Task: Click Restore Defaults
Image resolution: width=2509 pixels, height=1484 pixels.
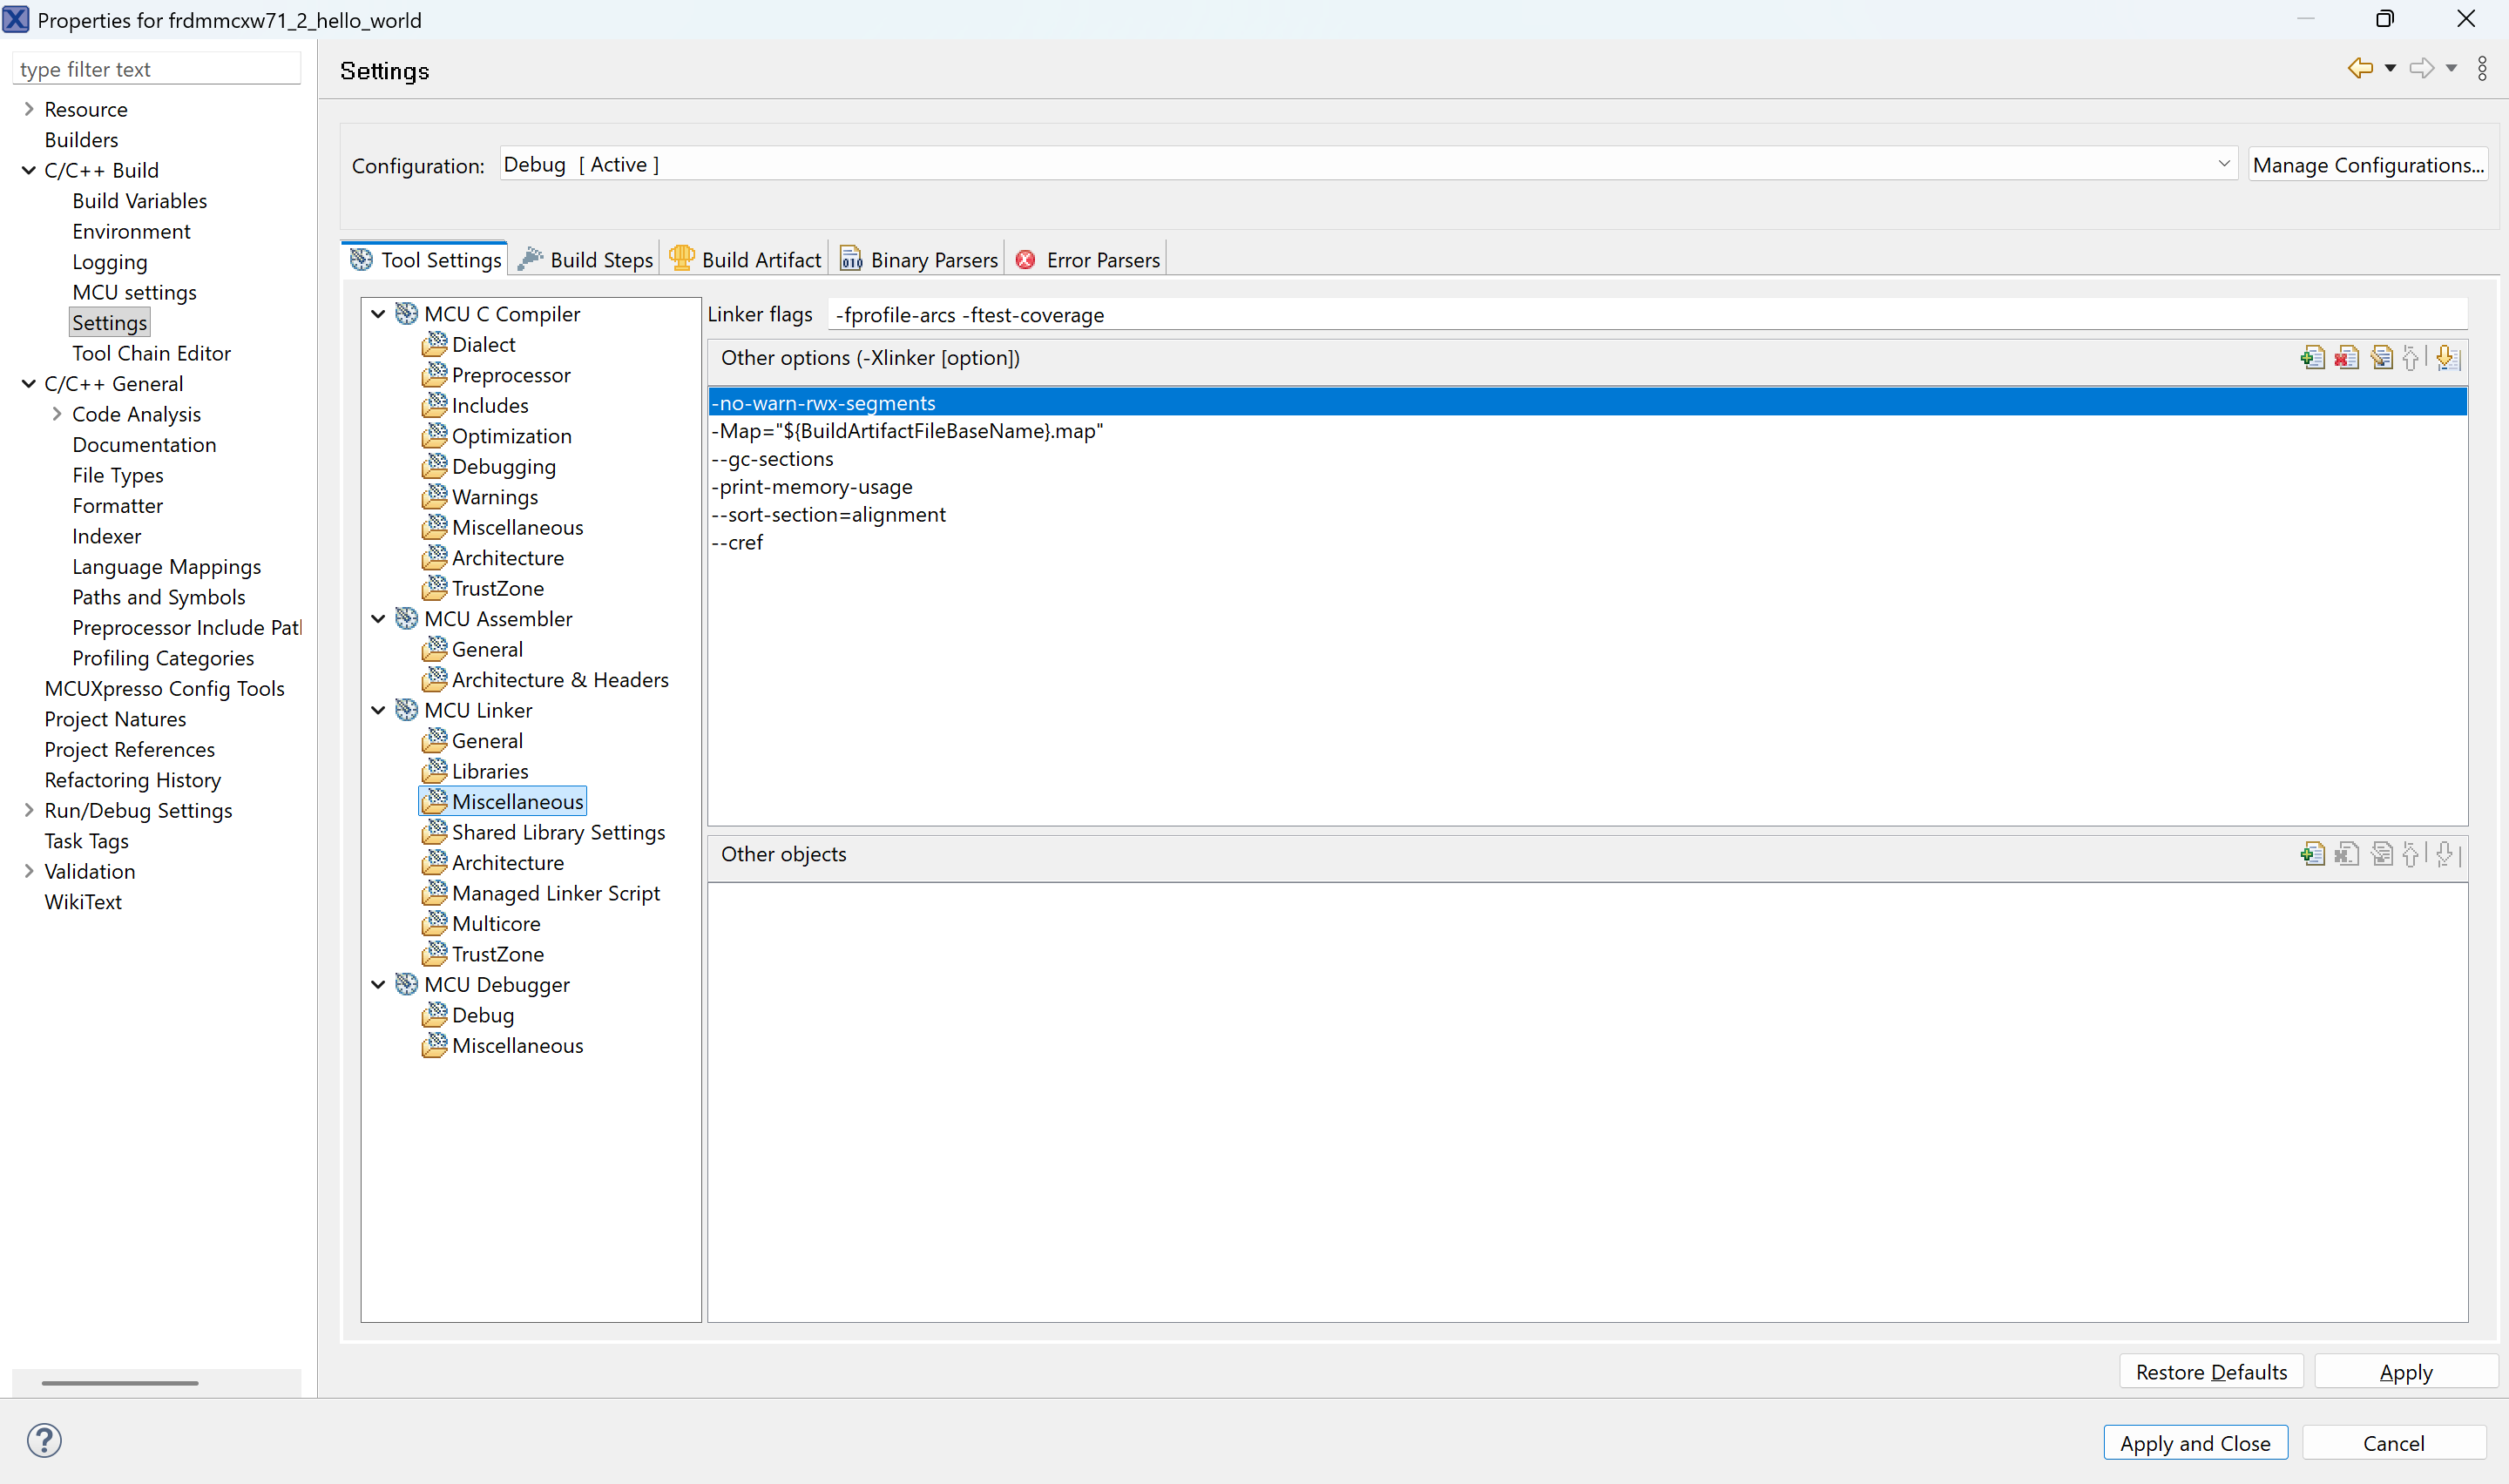Action: pyautogui.click(x=2211, y=1372)
